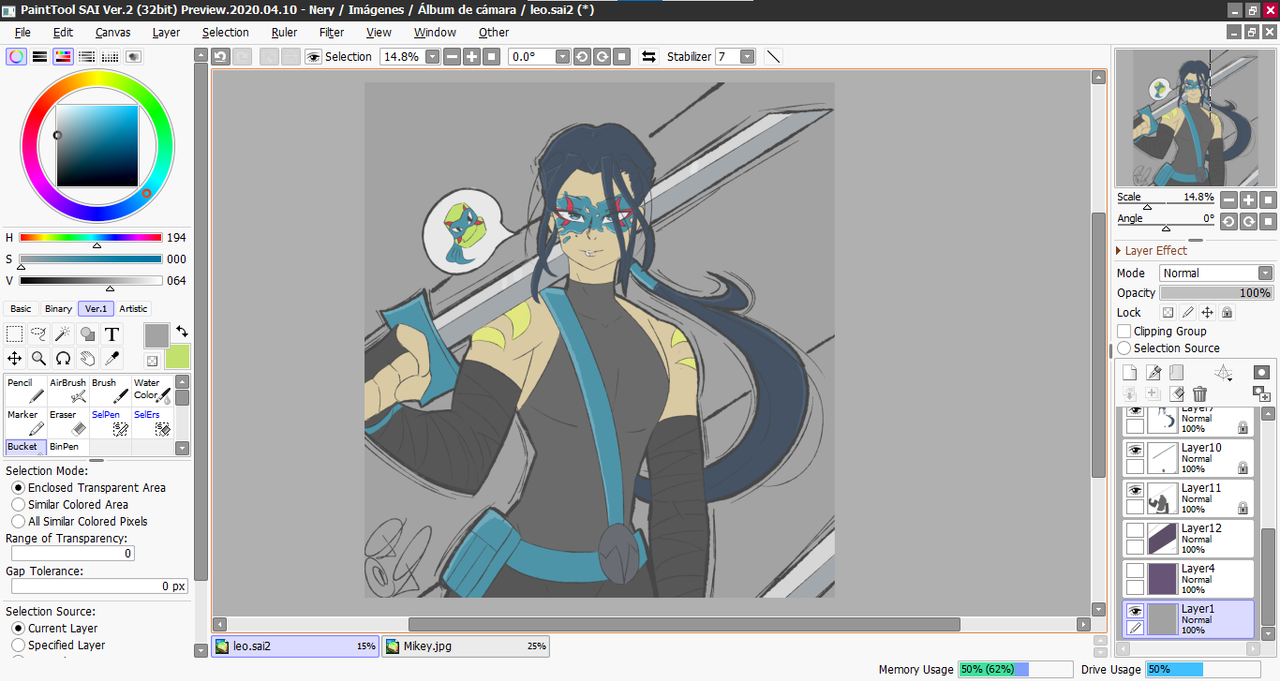The image size is (1280, 681).
Task: Open the Canvas menu
Action: point(113,33)
